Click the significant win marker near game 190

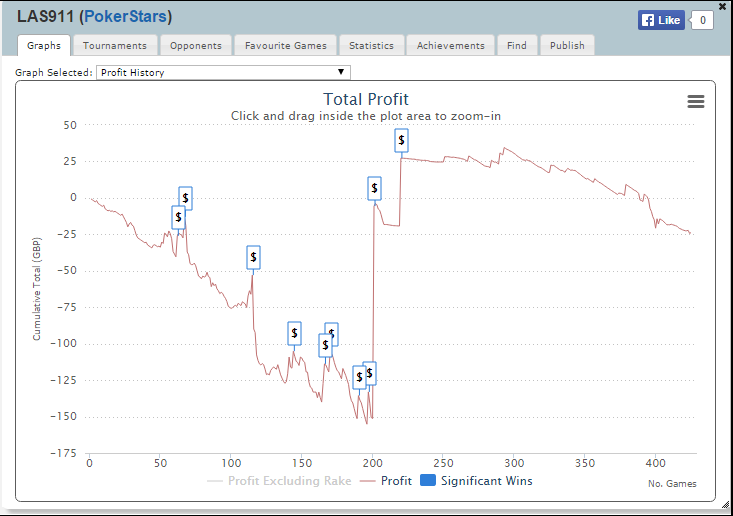click(x=359, y=377)
